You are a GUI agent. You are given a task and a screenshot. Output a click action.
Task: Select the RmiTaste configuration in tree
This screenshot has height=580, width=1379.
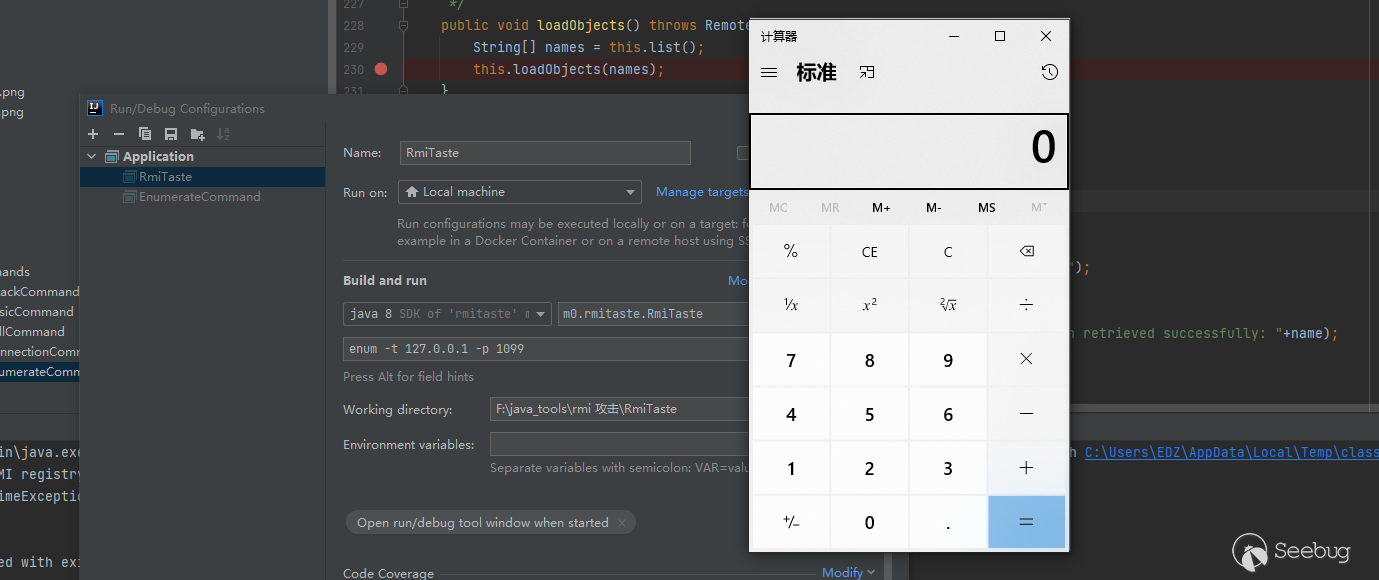[x=165, y=177]
